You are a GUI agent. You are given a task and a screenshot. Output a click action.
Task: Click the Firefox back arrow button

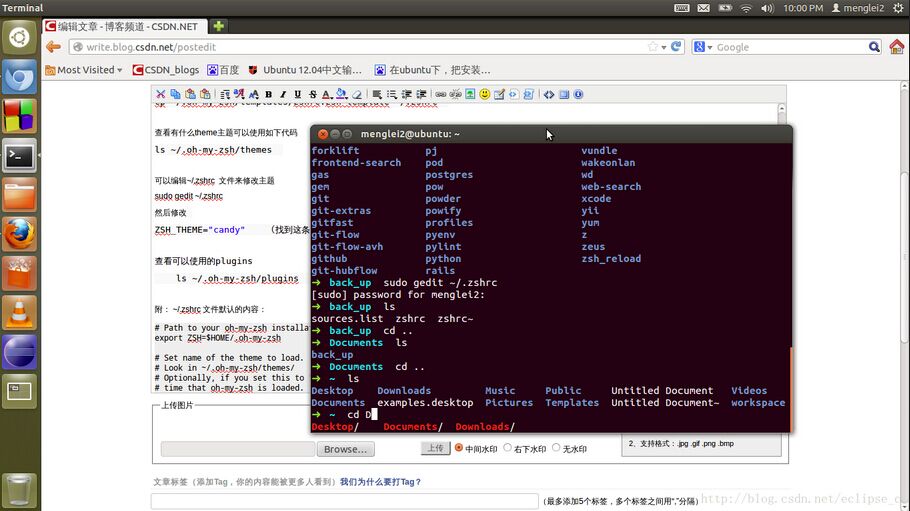[x=53, y=47]
